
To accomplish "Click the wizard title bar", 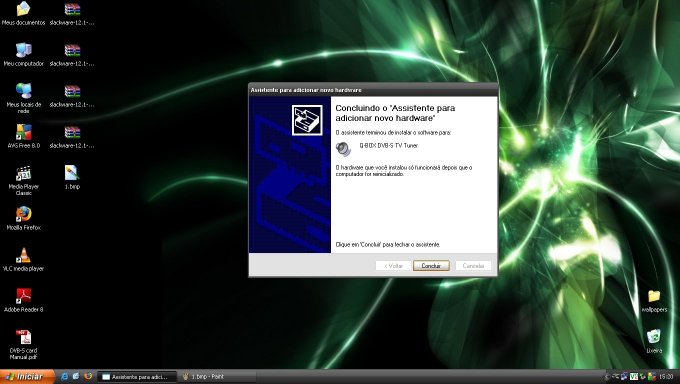I will pyautogui.click(x=373, y=90).
